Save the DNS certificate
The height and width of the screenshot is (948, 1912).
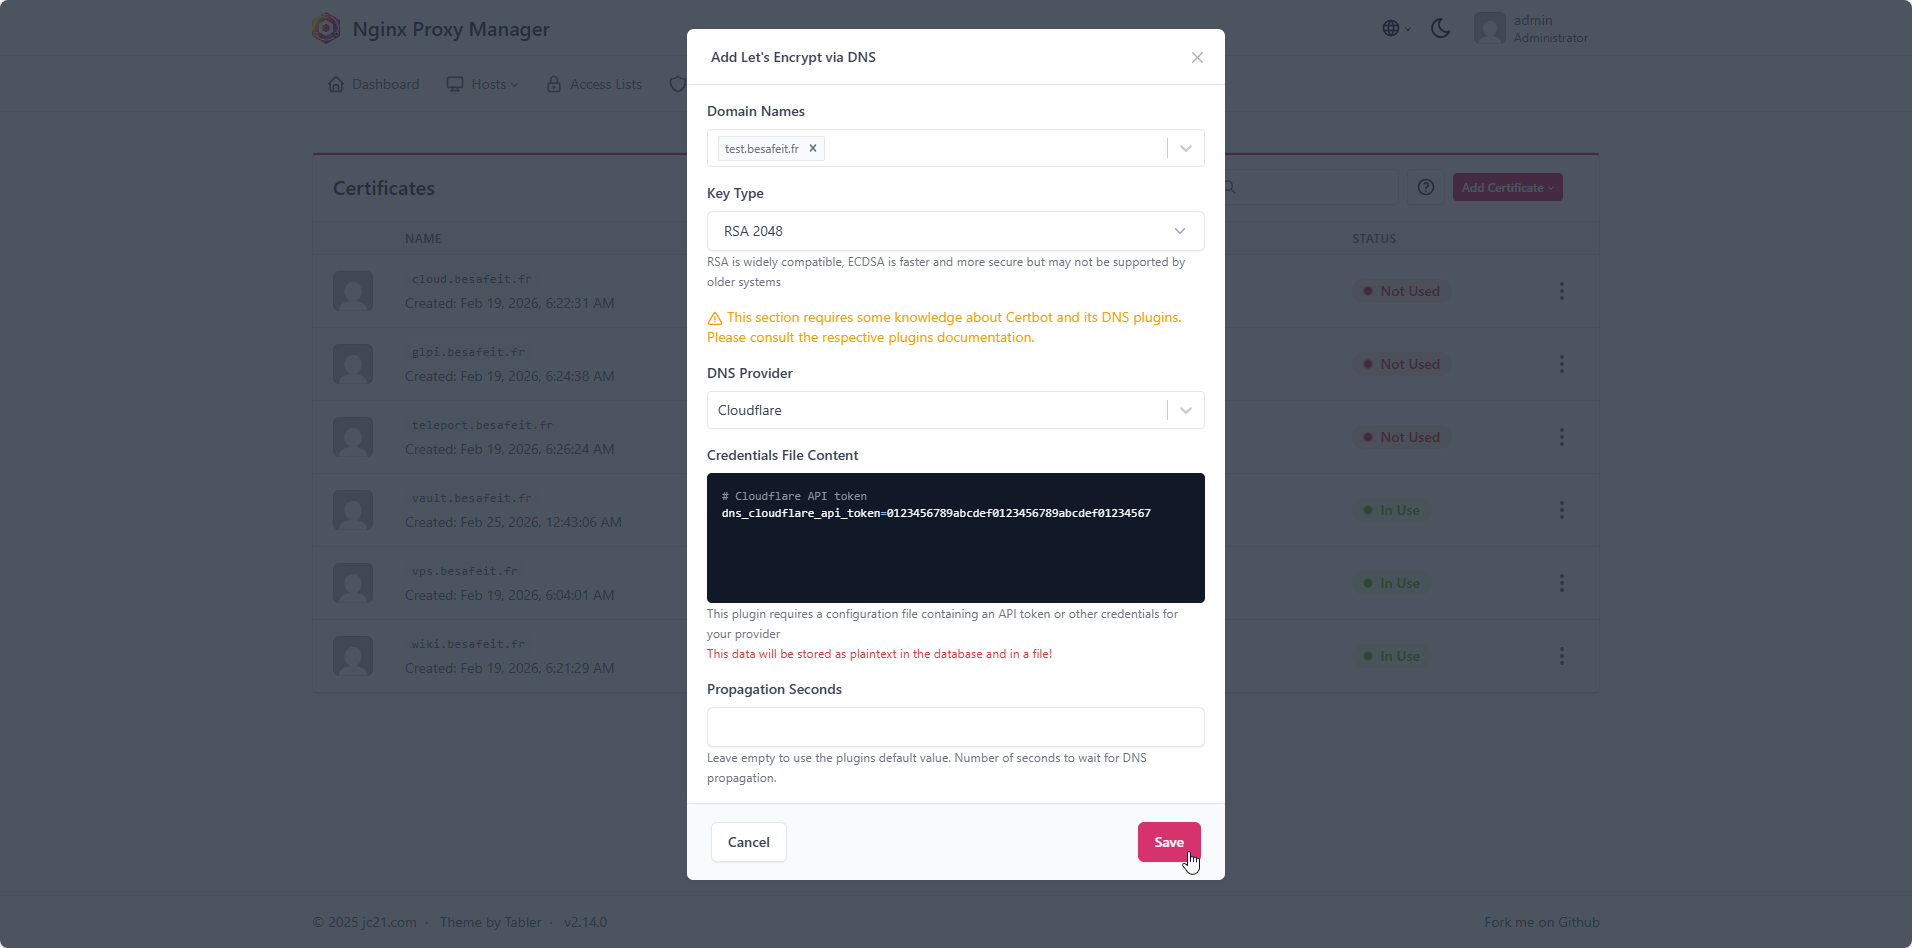pyautogui.click(x=1169, y=842)
